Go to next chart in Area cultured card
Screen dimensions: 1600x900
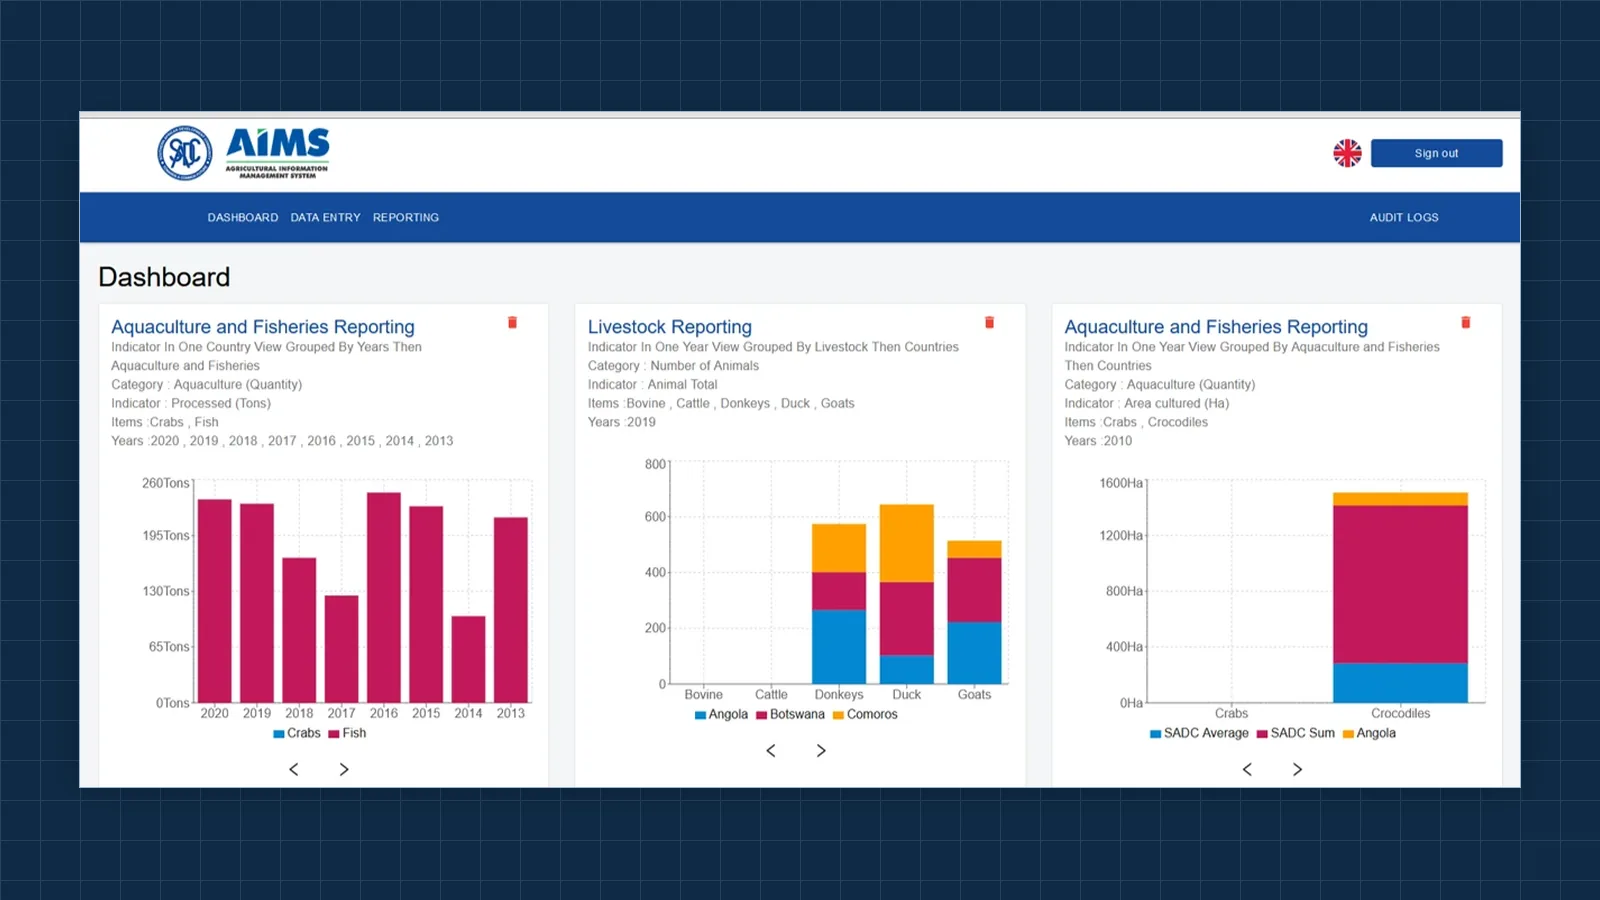[1297, 769]
